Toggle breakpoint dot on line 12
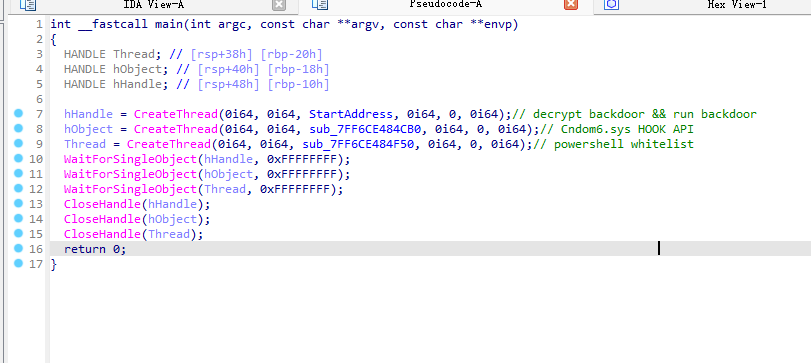This screenshot has width=811, height=363. pos(19,188)
